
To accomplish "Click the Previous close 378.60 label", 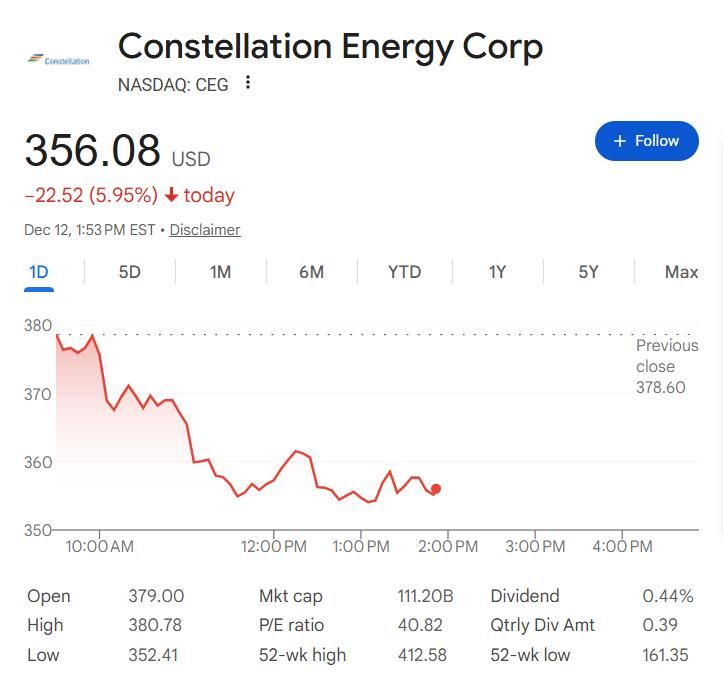I will click(666, 366).
